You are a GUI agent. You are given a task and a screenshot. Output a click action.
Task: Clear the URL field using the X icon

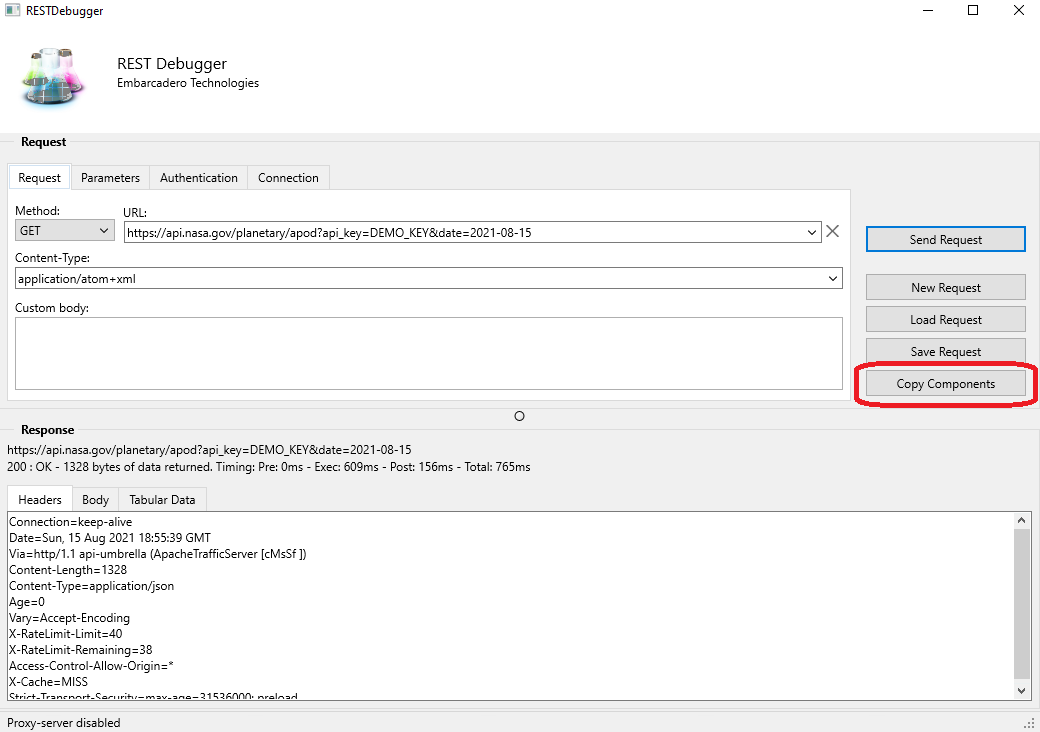[833, 231]
